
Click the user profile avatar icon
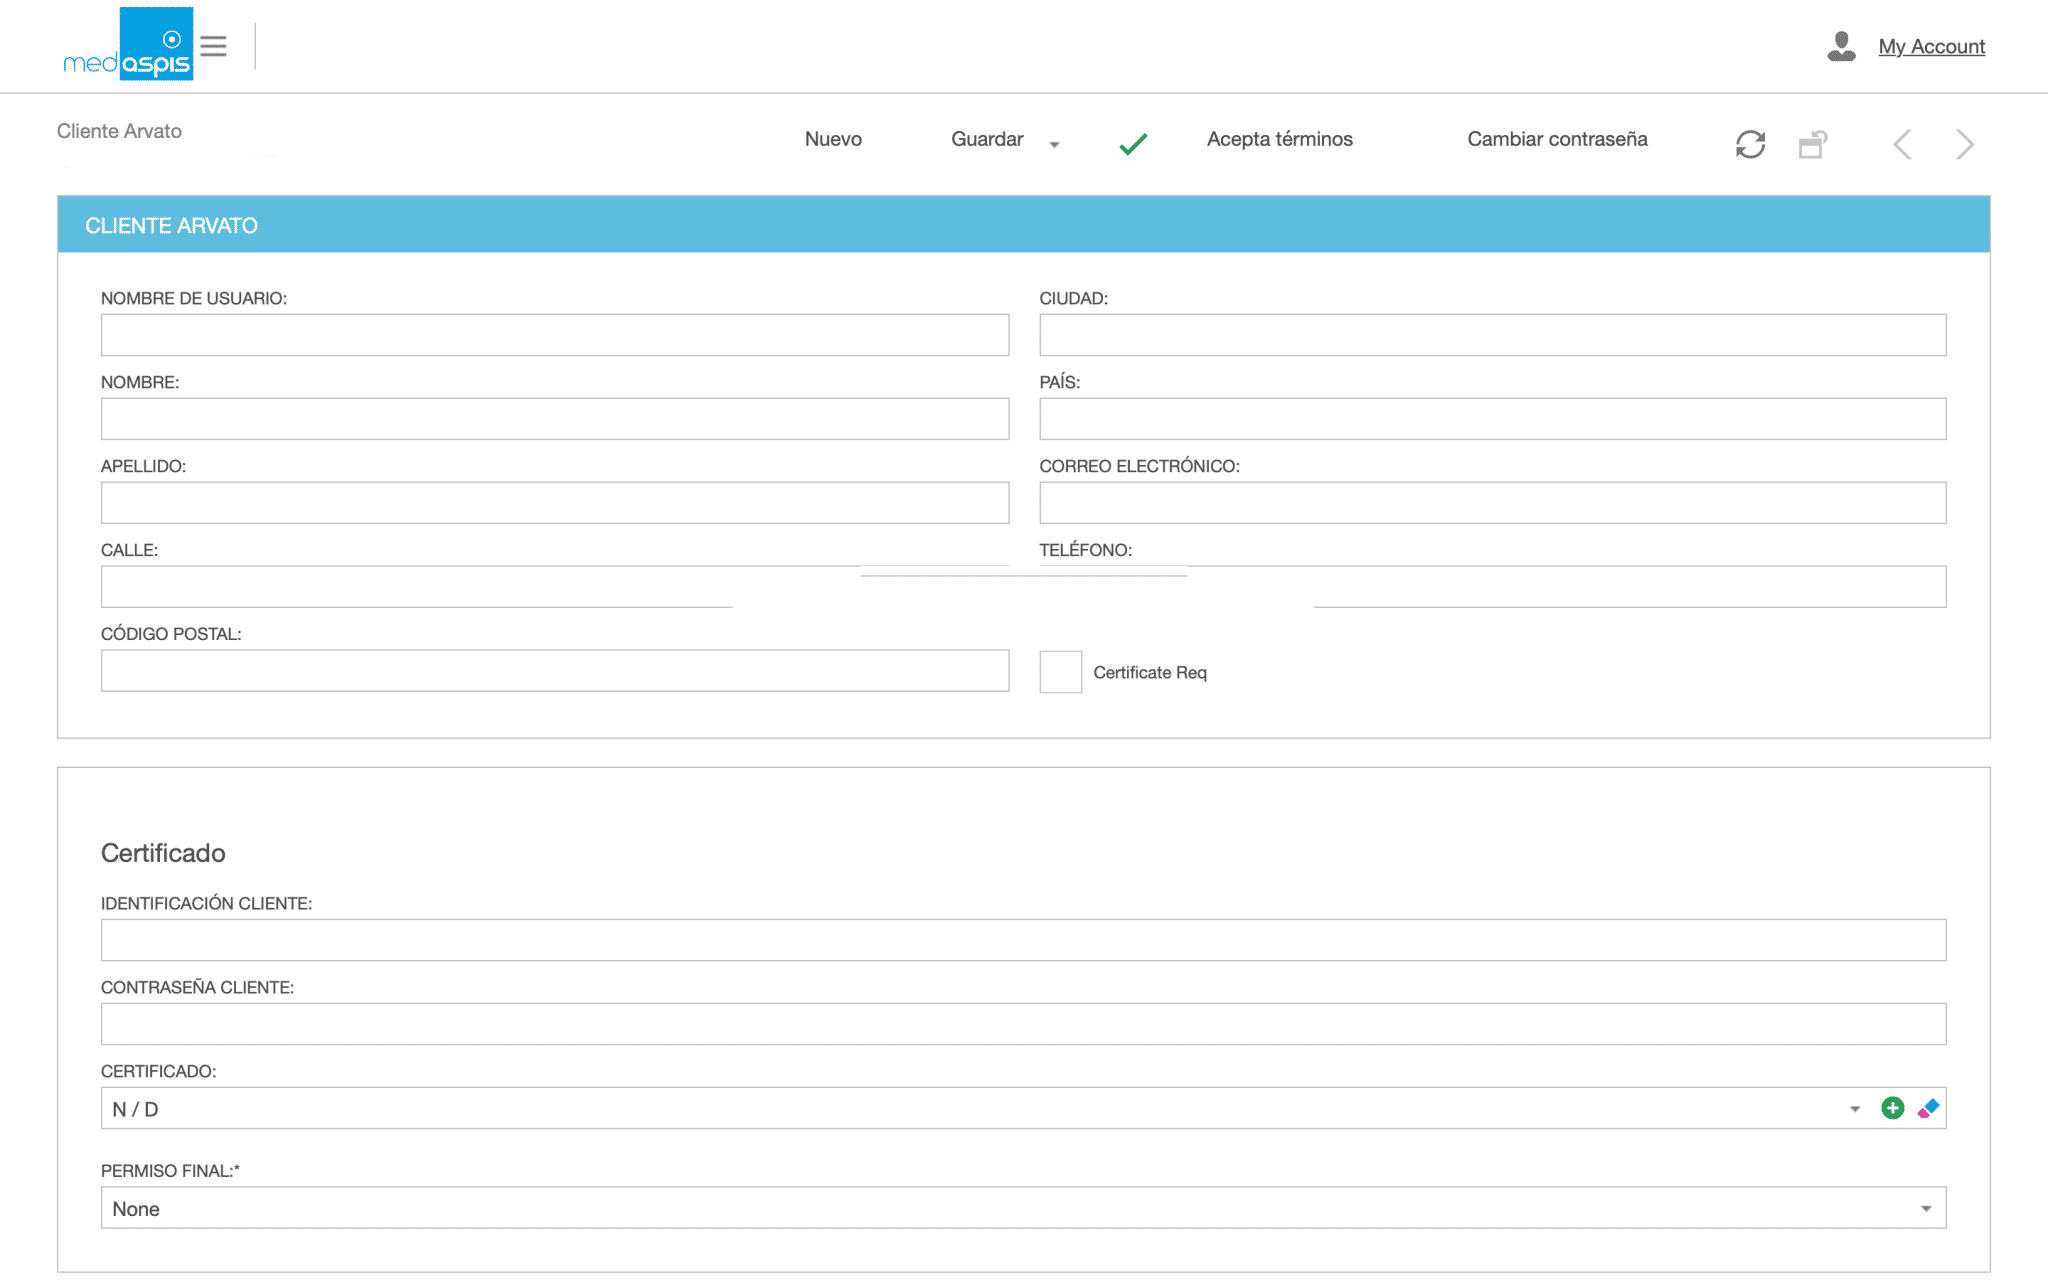tap(1841, 47)
